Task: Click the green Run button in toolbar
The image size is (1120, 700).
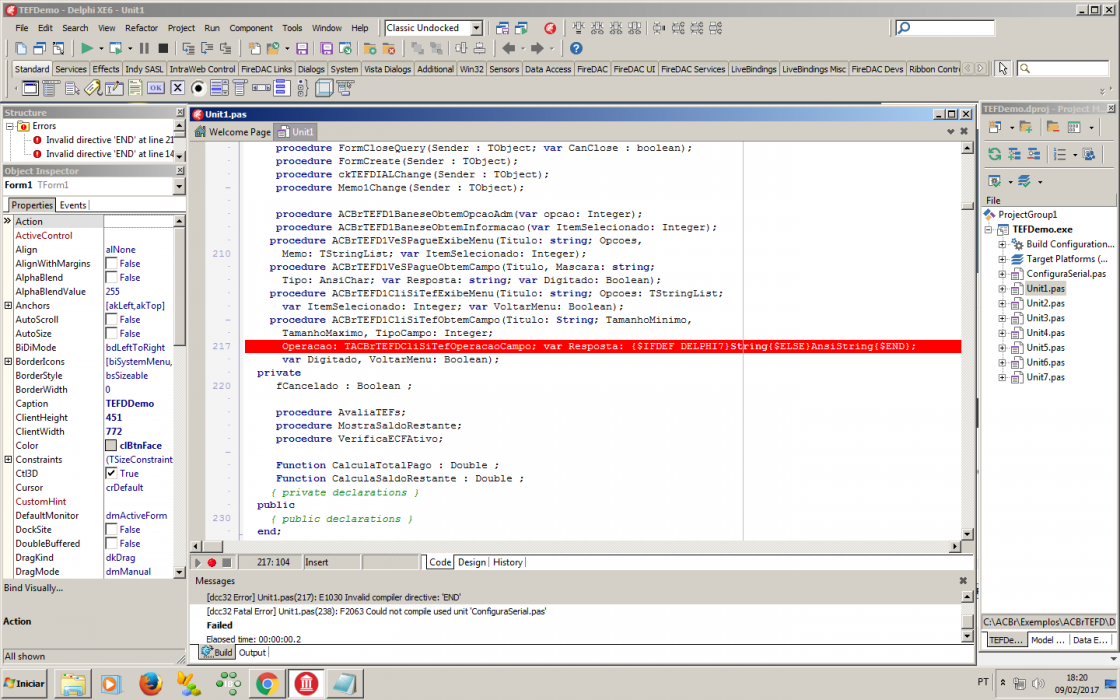Action: 87,49
